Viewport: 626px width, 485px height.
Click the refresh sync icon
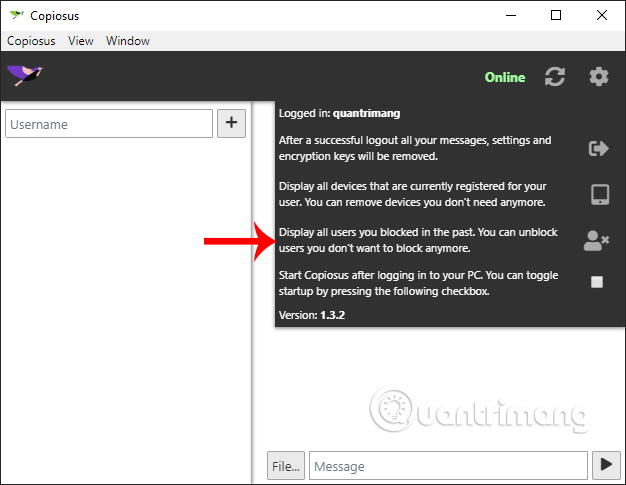[x=555, y=76]
